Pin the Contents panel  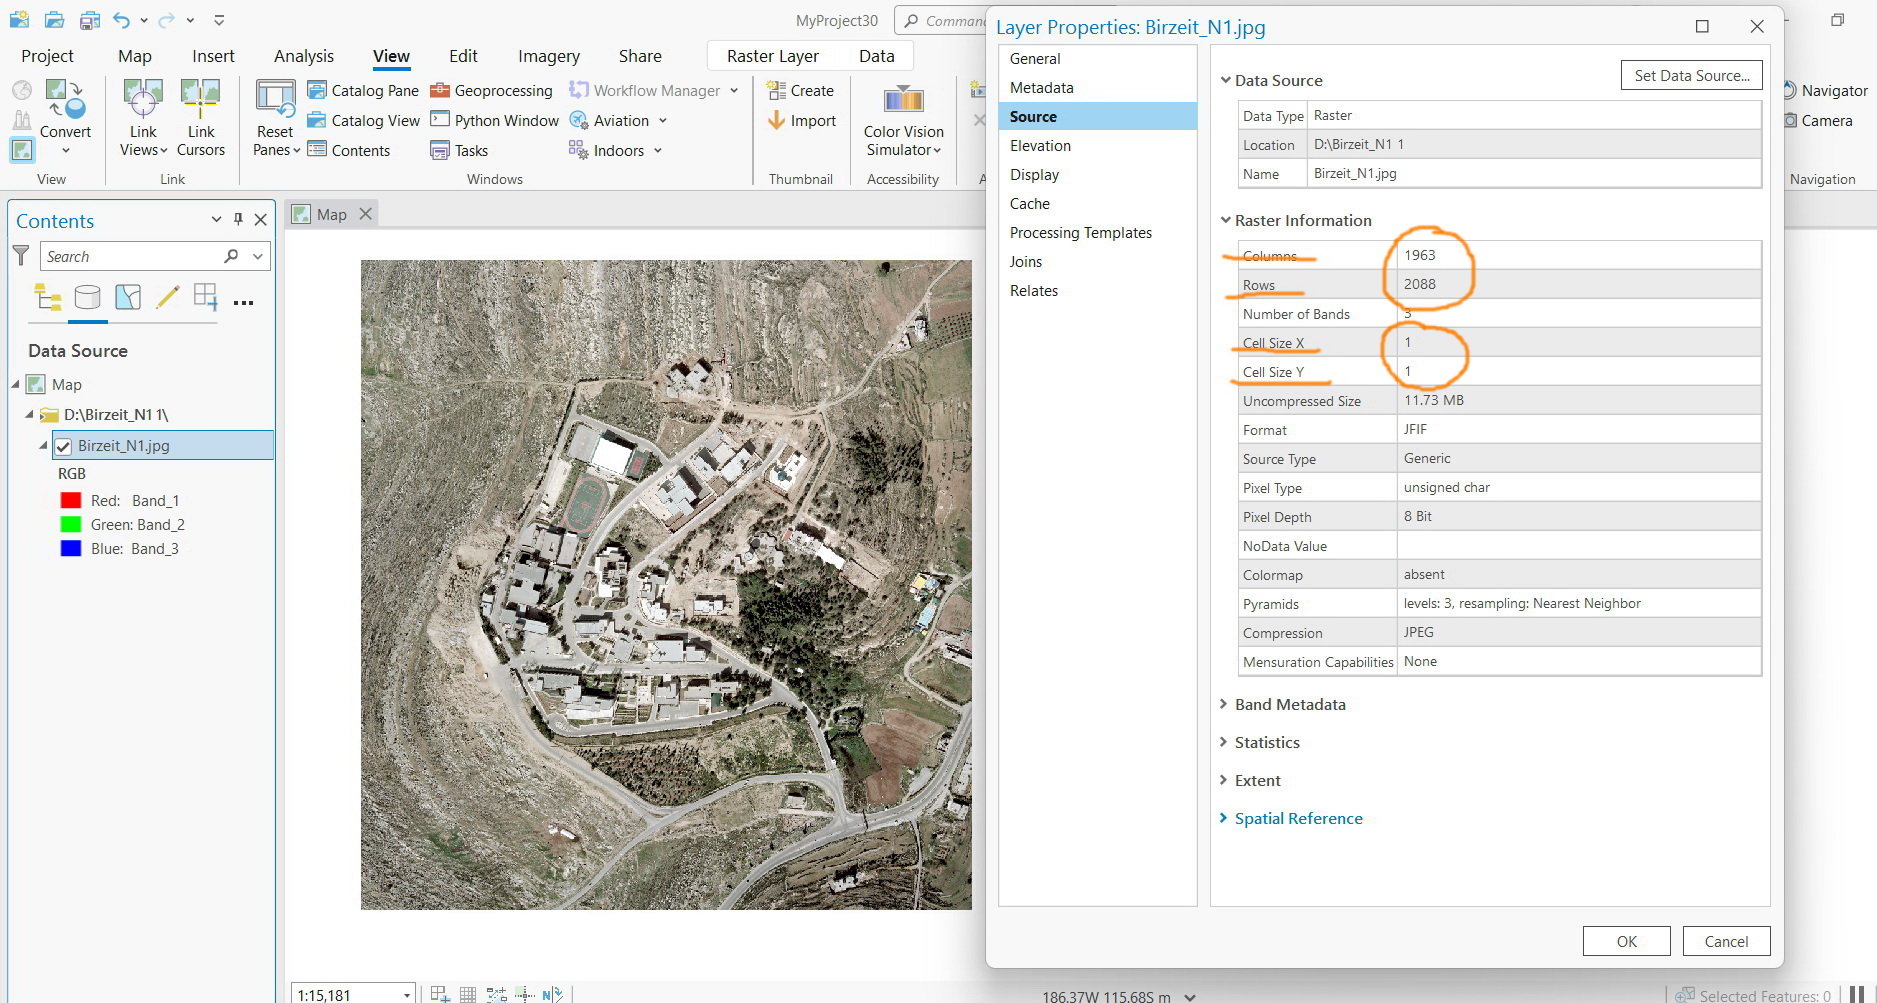[x=238, y=219]
